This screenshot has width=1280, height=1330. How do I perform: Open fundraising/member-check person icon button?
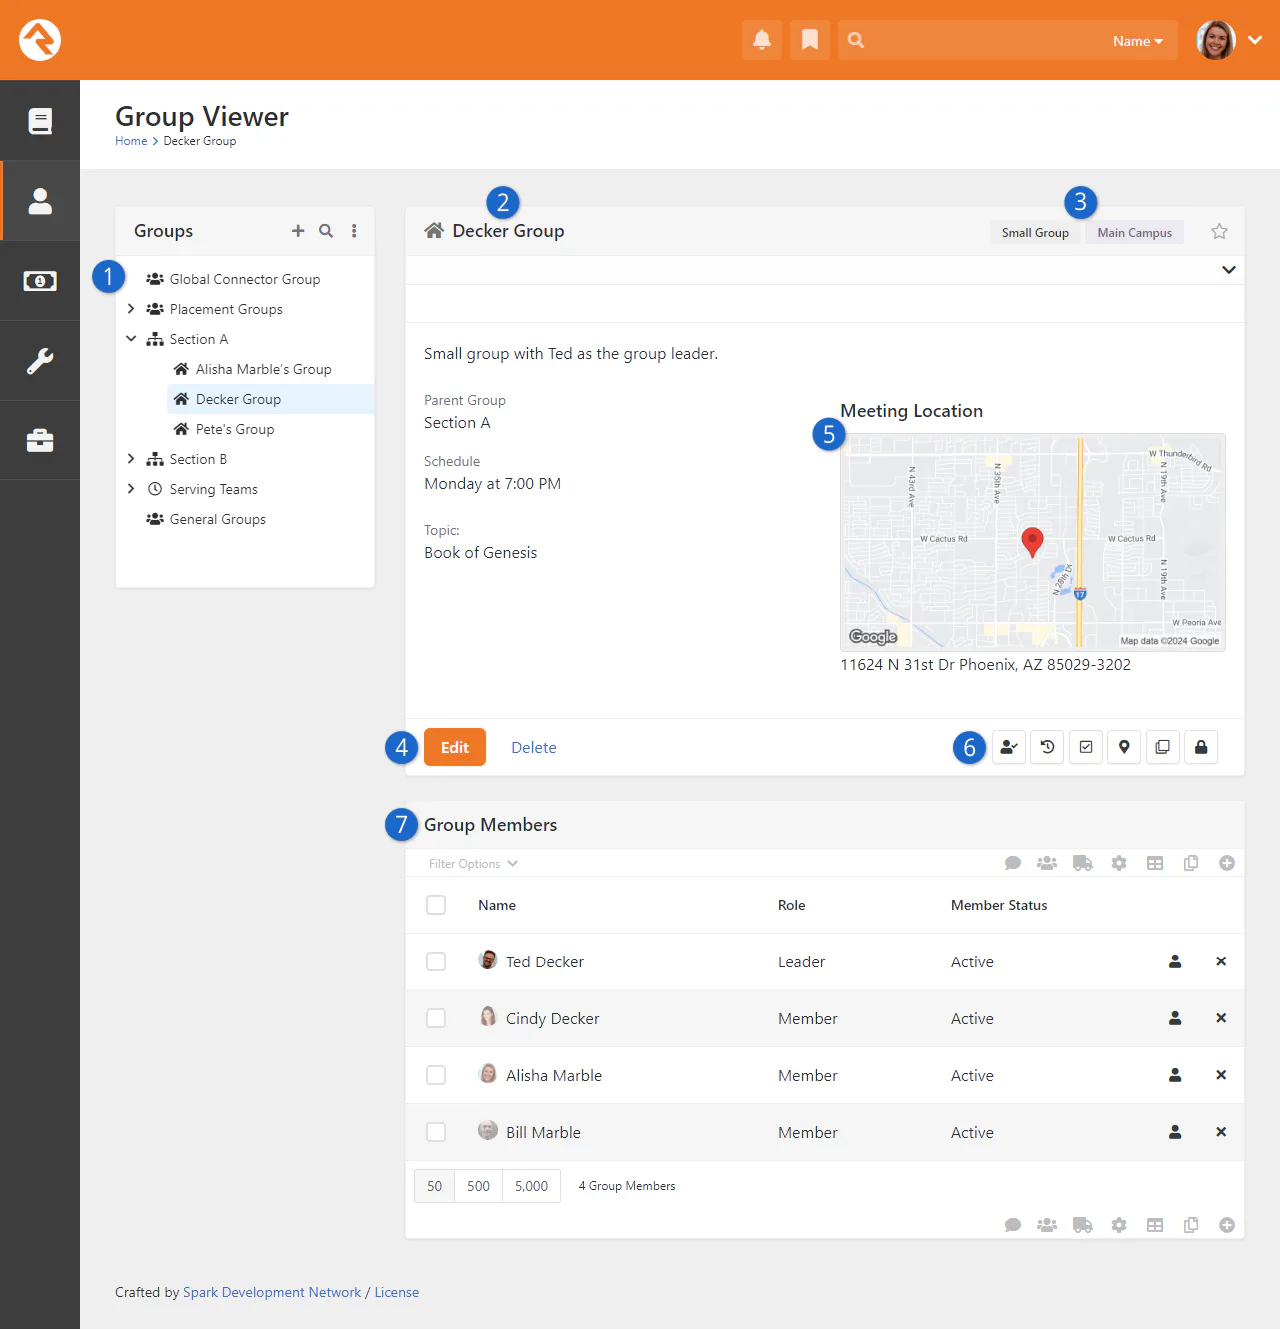1009,747
